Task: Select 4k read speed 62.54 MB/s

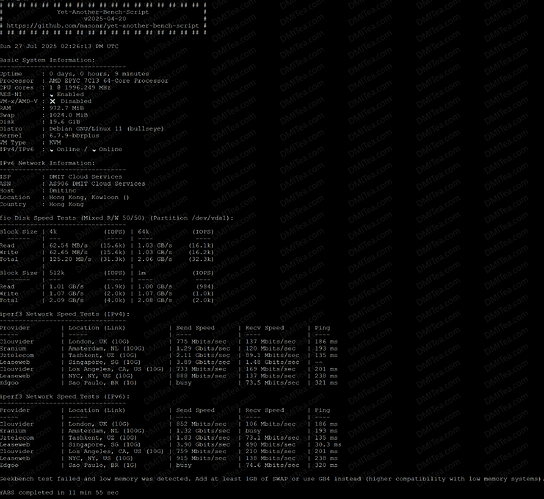Action: 68,245
